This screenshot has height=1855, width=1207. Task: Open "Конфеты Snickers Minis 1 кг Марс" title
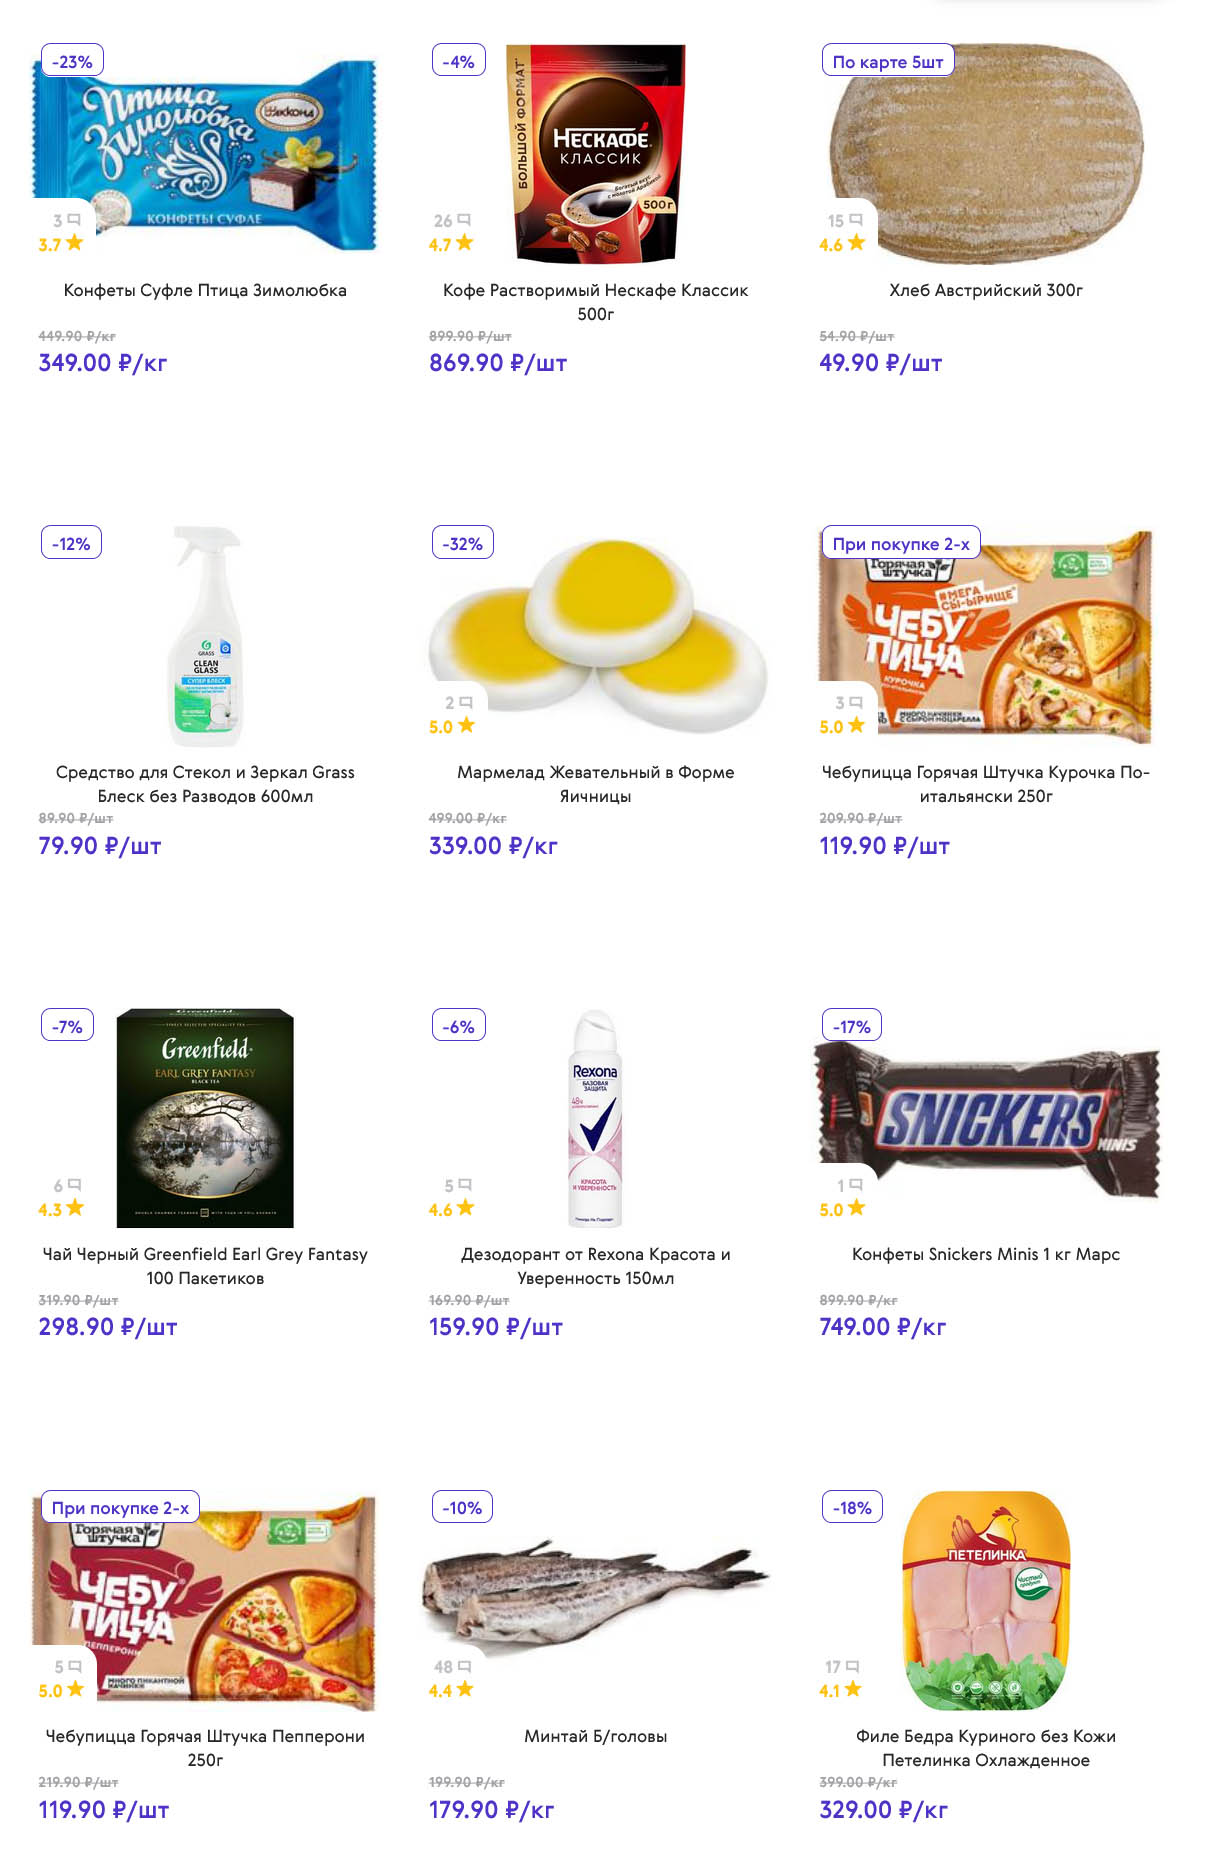tap(985, 1254)
